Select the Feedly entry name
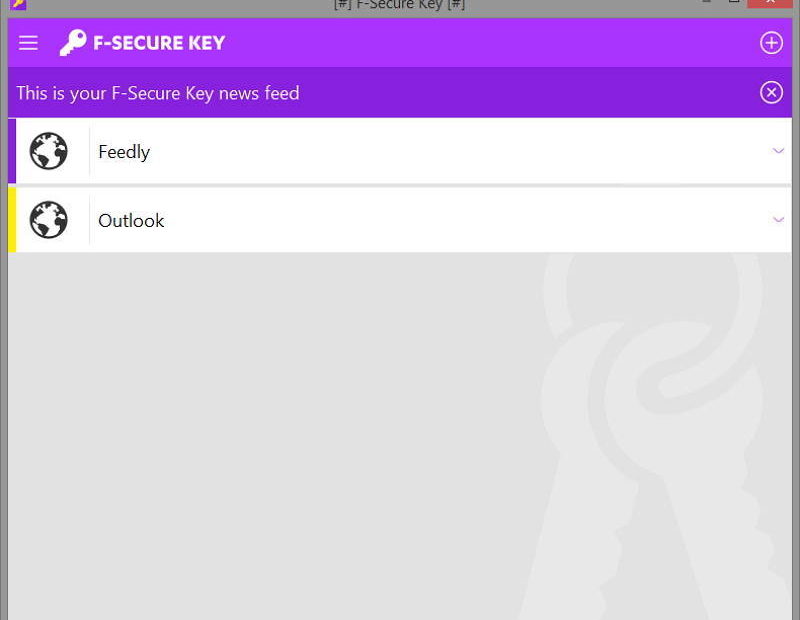This screenshot has height=620, width=800. (x=124, y=152)
